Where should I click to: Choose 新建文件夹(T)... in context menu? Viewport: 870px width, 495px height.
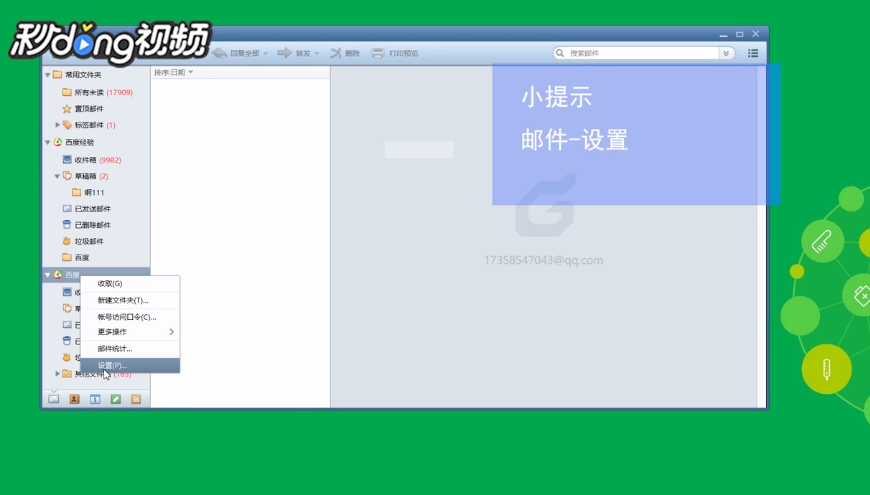130,300
